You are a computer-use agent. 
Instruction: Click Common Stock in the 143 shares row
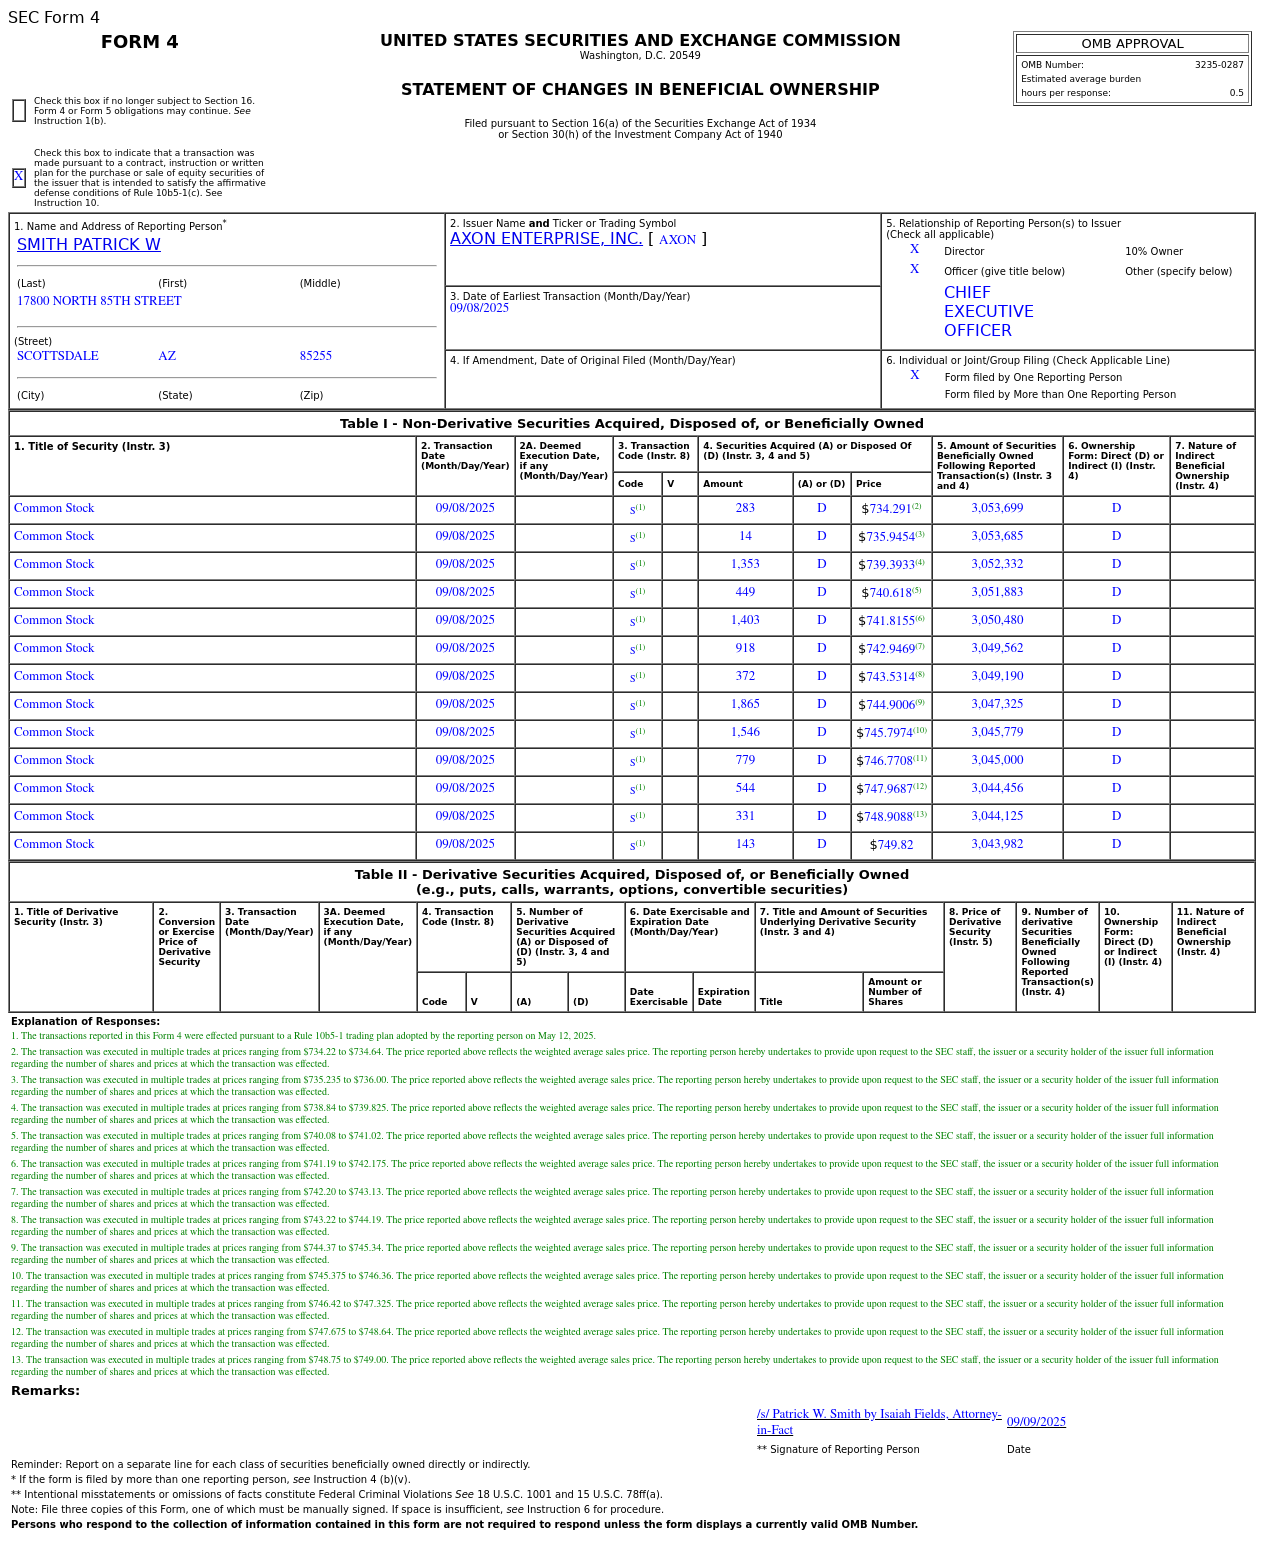[54, 844]
